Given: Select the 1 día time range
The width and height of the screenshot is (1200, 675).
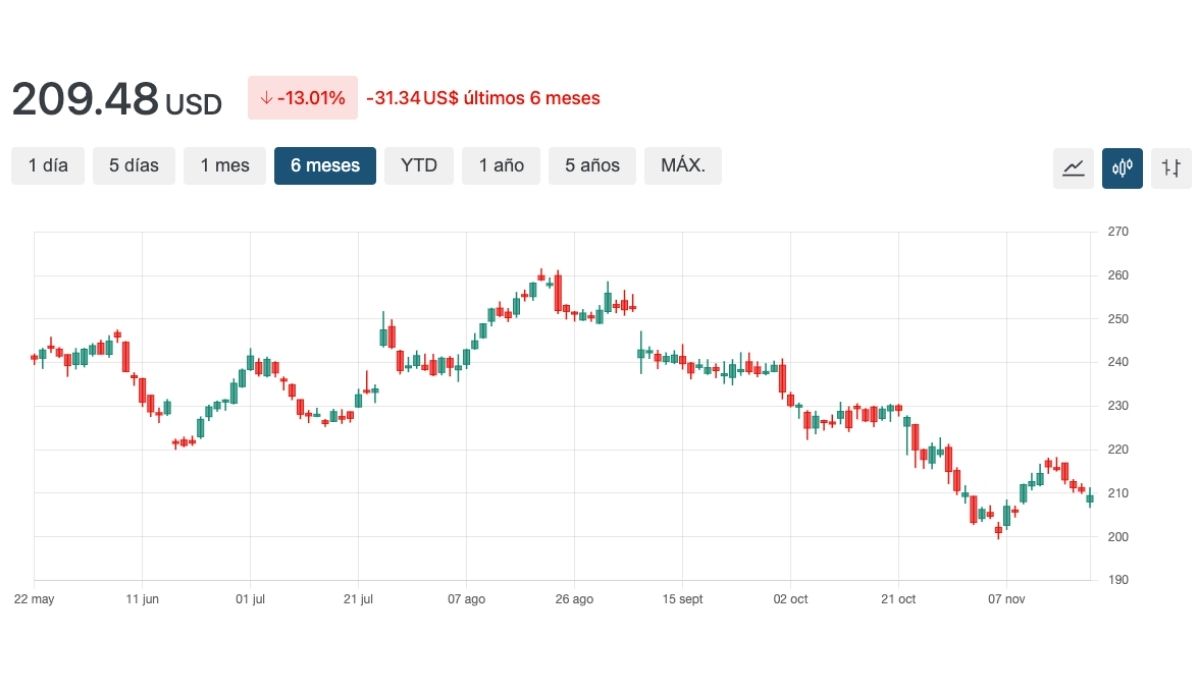Looking at the screenshot, I should point(48,166).
